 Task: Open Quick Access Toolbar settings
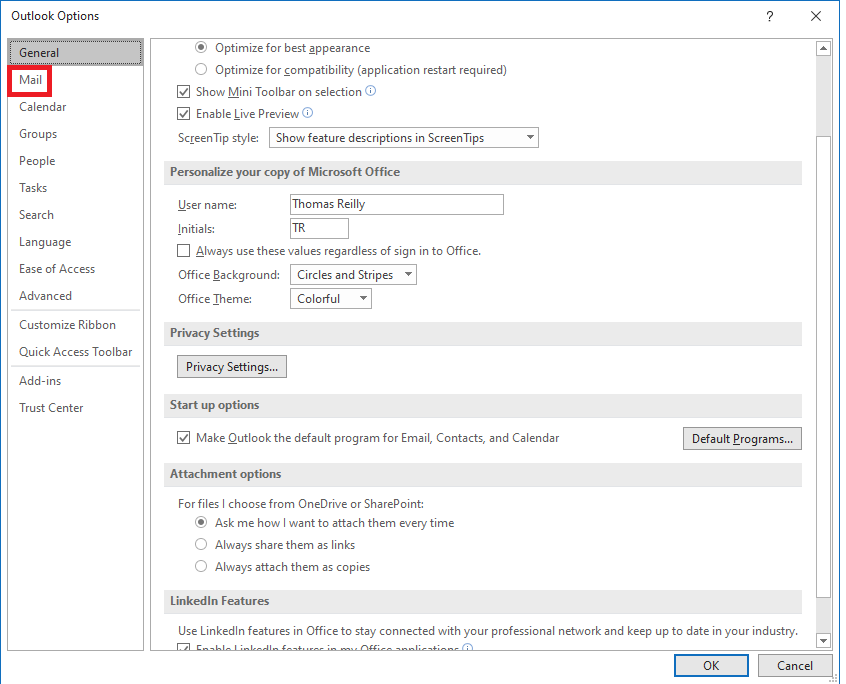click(76, 352)
